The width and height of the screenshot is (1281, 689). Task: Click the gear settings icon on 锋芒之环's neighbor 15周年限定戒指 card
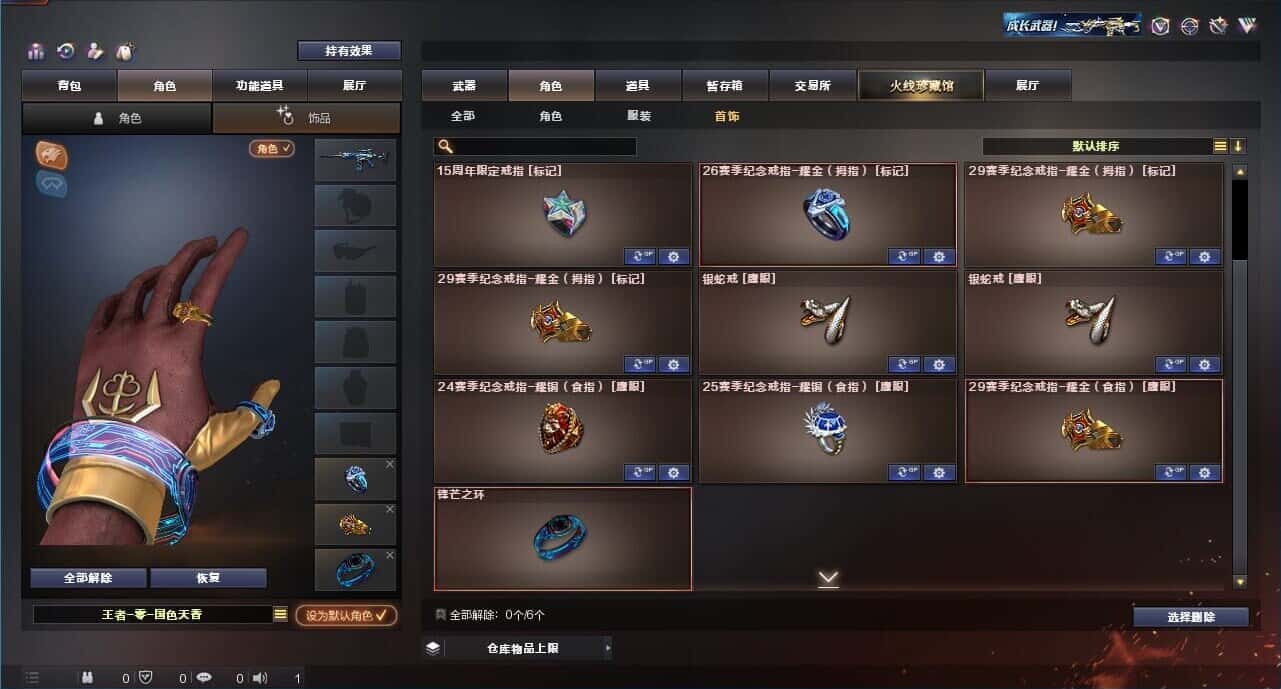tap(673, 257)
